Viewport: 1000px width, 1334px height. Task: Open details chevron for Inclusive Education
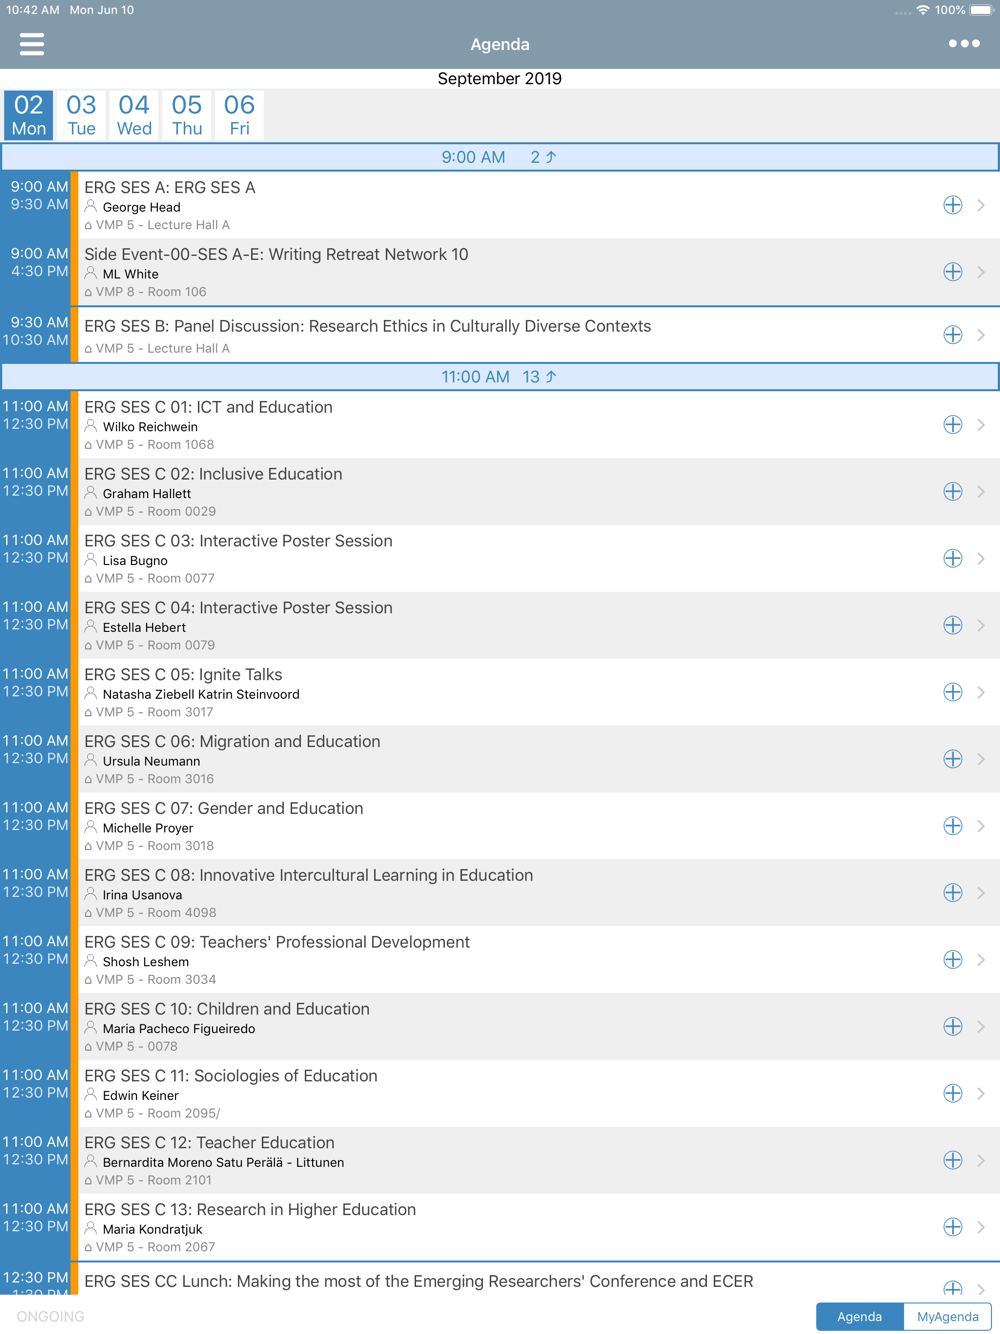[981, 492]
